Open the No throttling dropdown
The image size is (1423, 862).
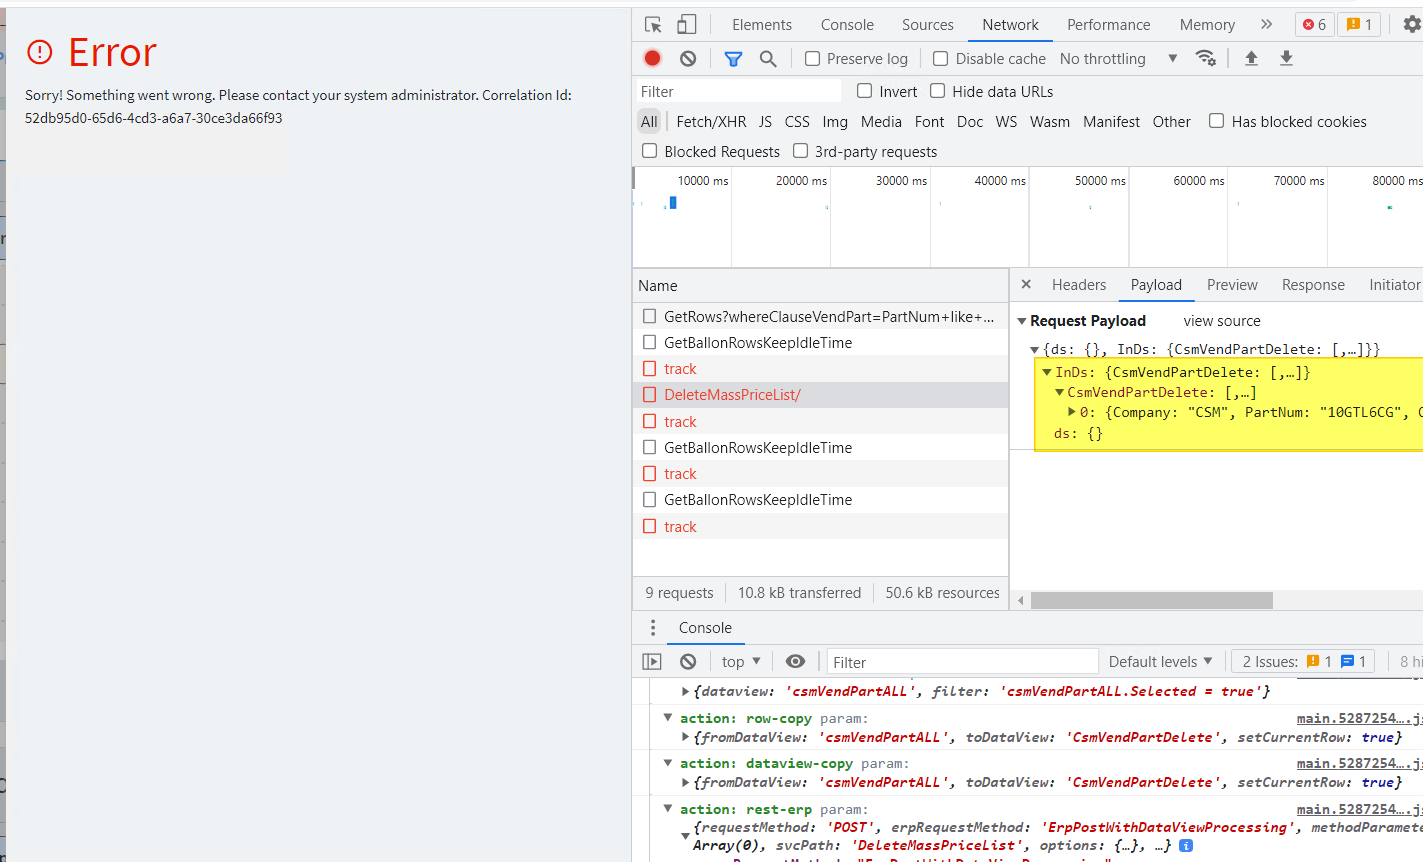(x=1119, y=59)
